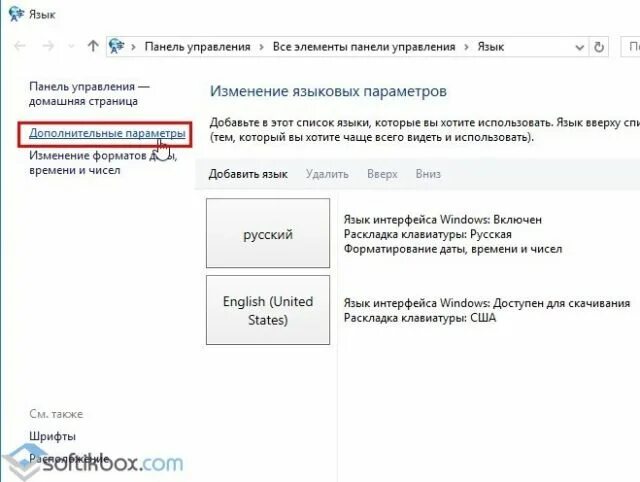
Task: Open recent locations dropdown arrow
Action: click(x=71, y=47)
